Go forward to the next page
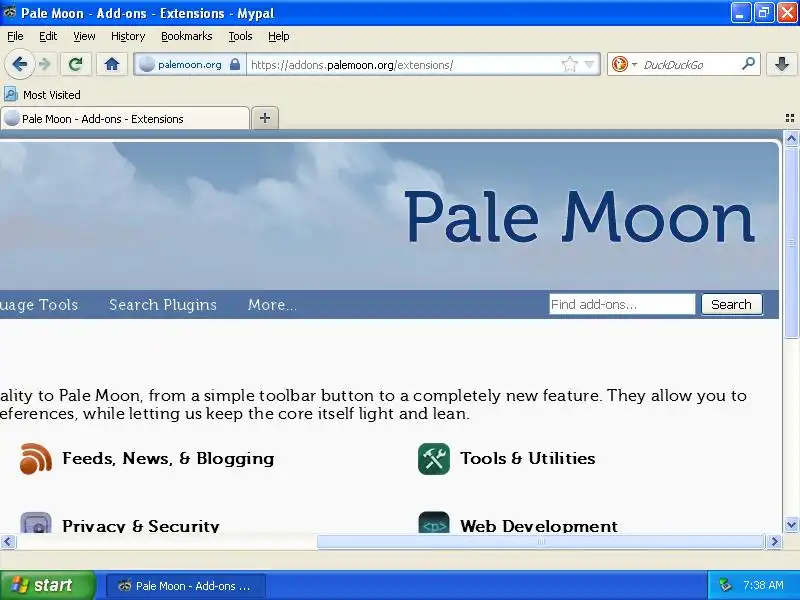This screenshot has width=800, height=600. pyautogui.click(x=45, y=64)
